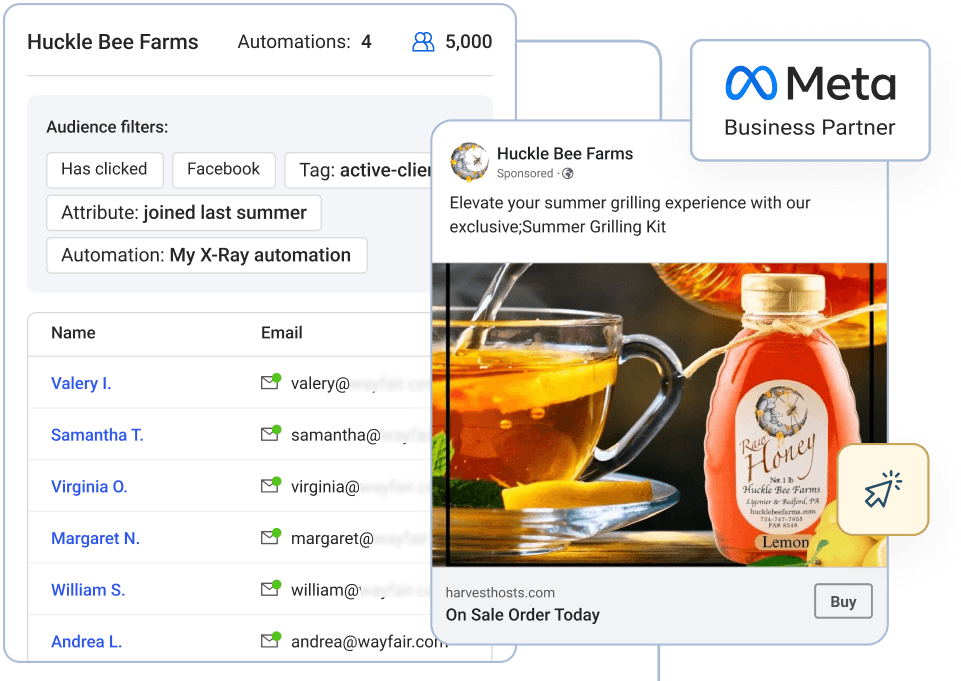Open Automation: My X-Ray automation filter

tap(207, 255)
